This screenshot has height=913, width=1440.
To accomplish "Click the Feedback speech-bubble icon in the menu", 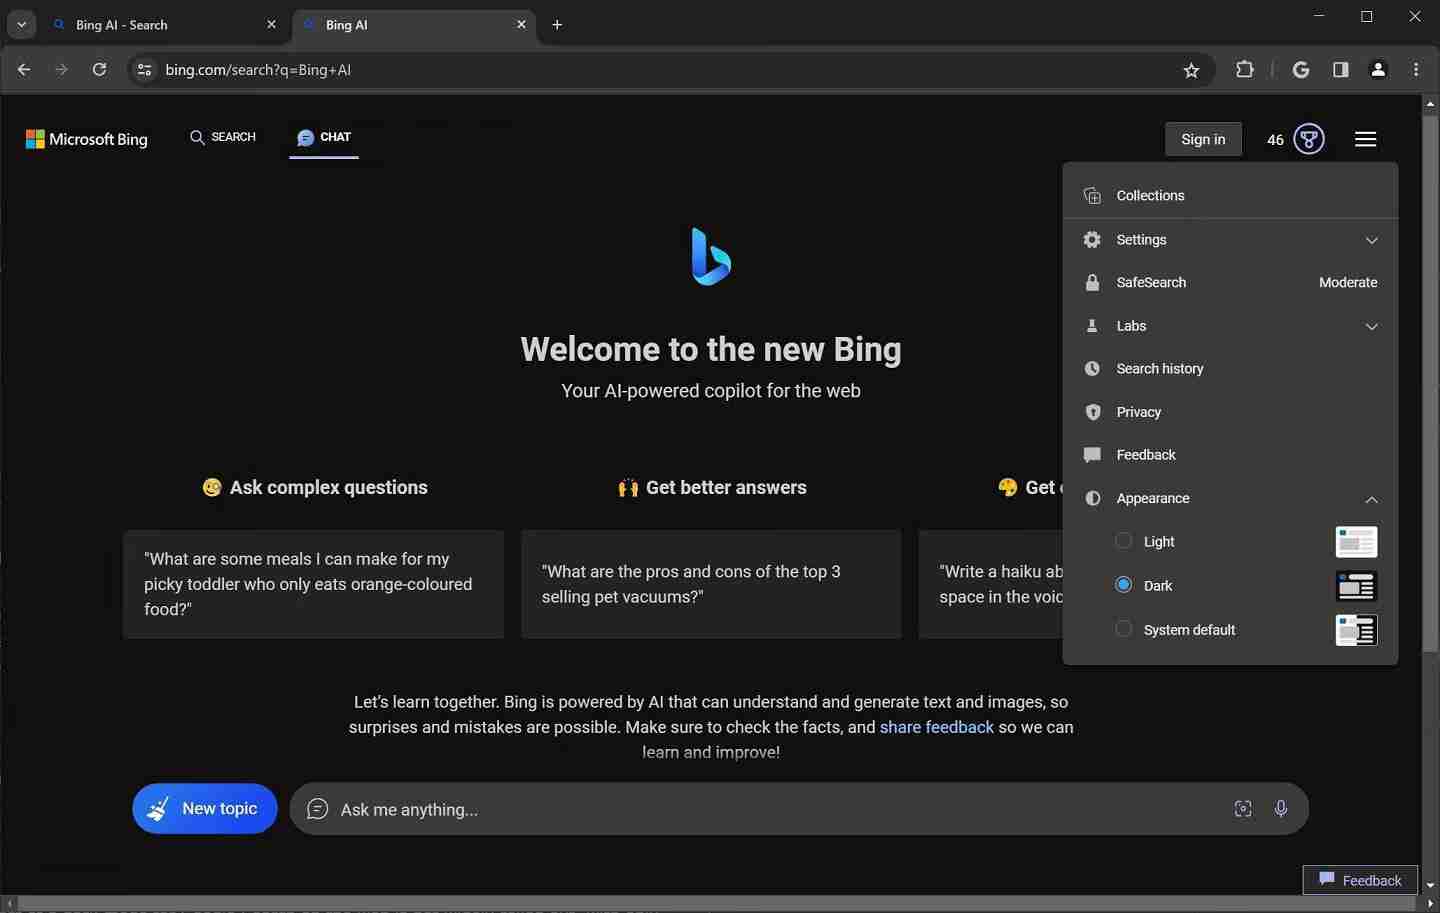I will coord(1092,455).
